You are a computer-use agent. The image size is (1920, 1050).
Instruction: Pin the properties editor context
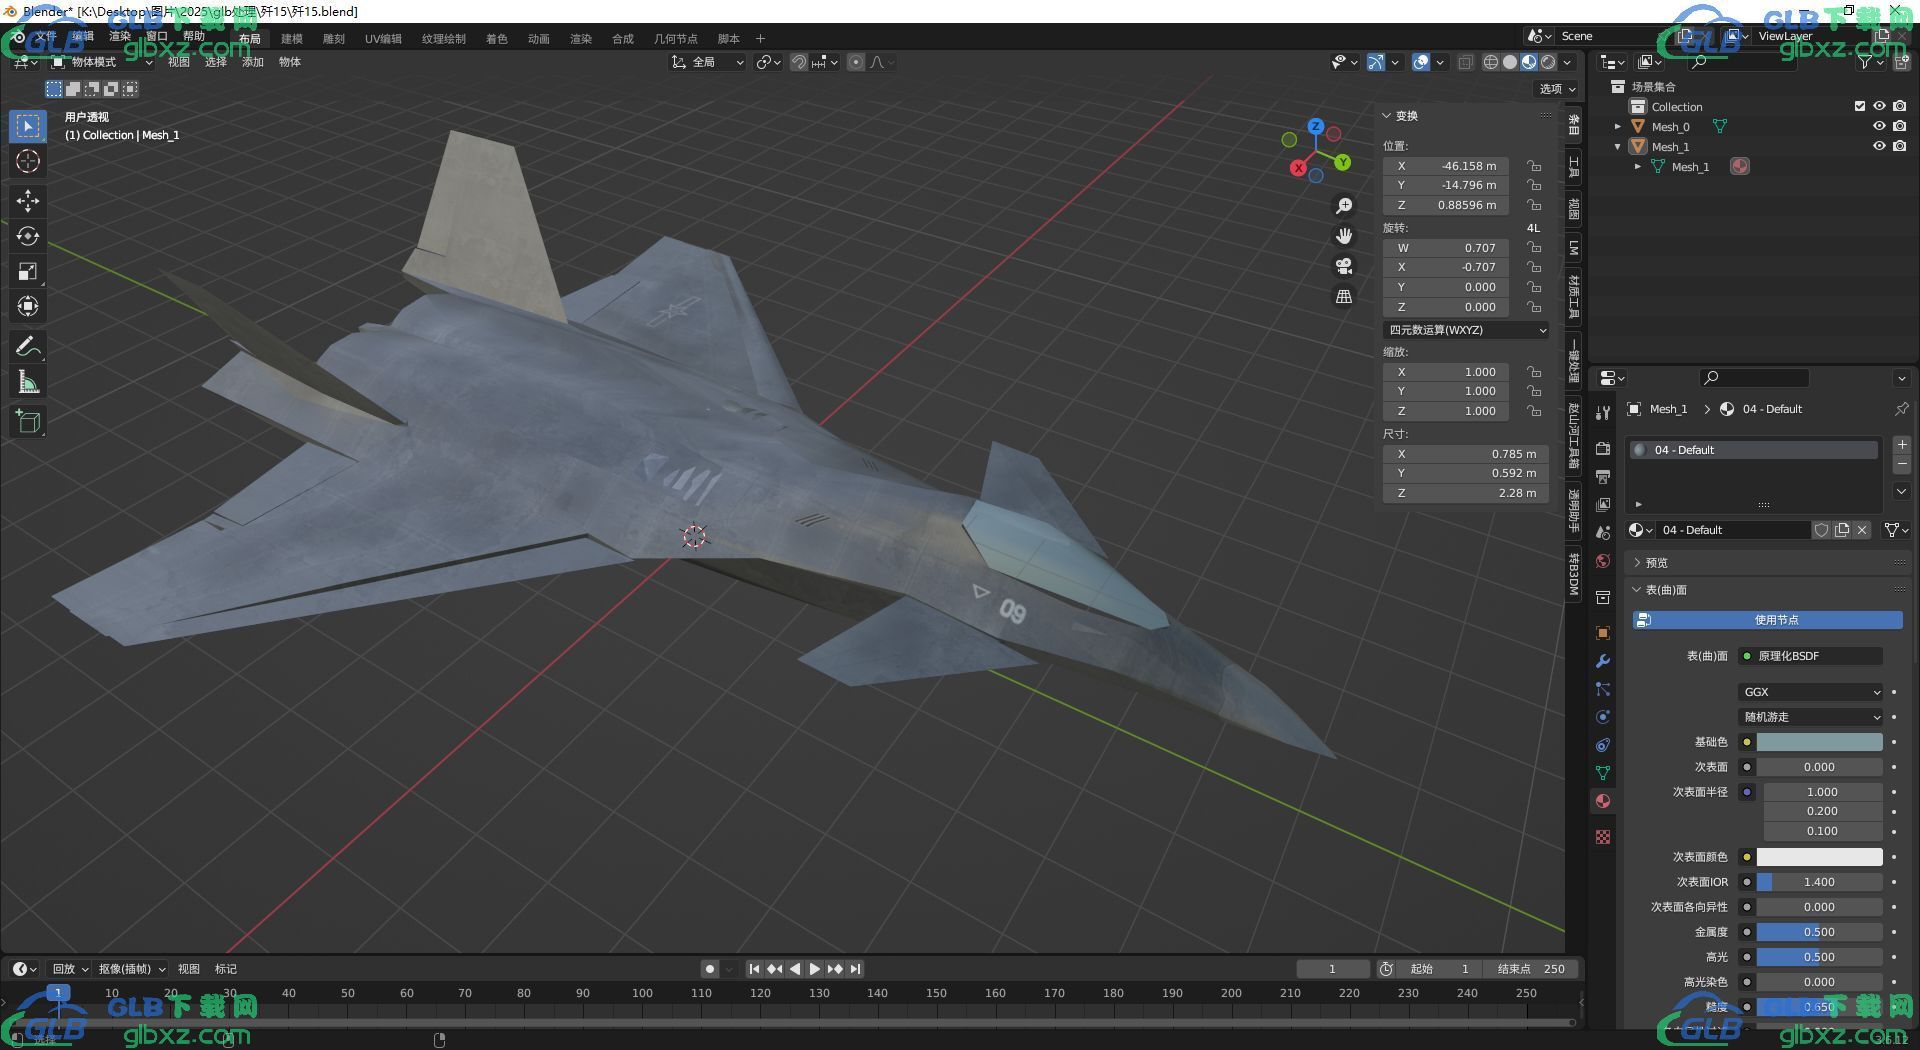[1901, 409]
